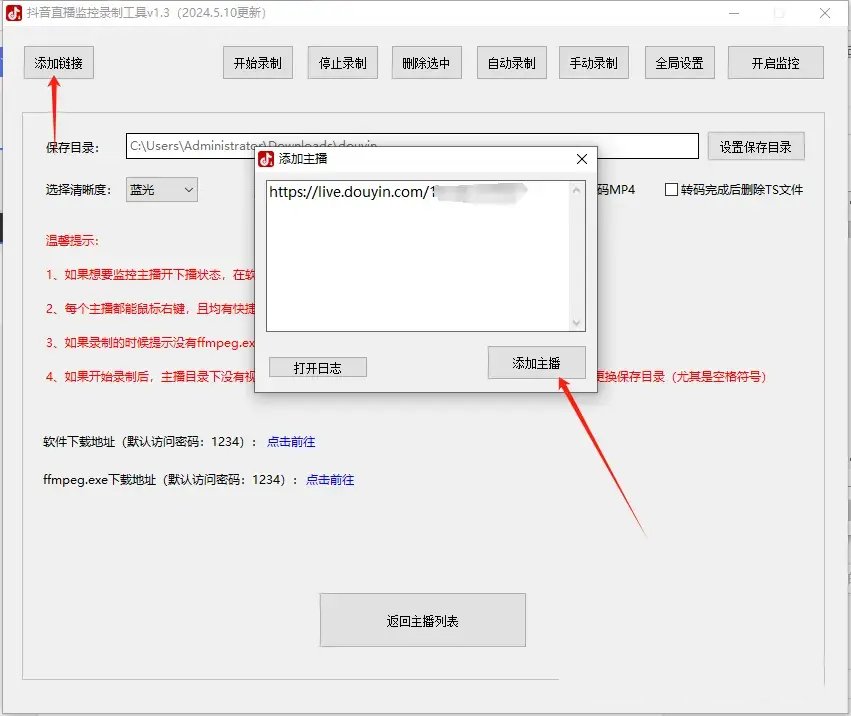The width and height of the screenshot is (851, 716).
Task: Stop recording via 停止录制
Action: point(342,63)
